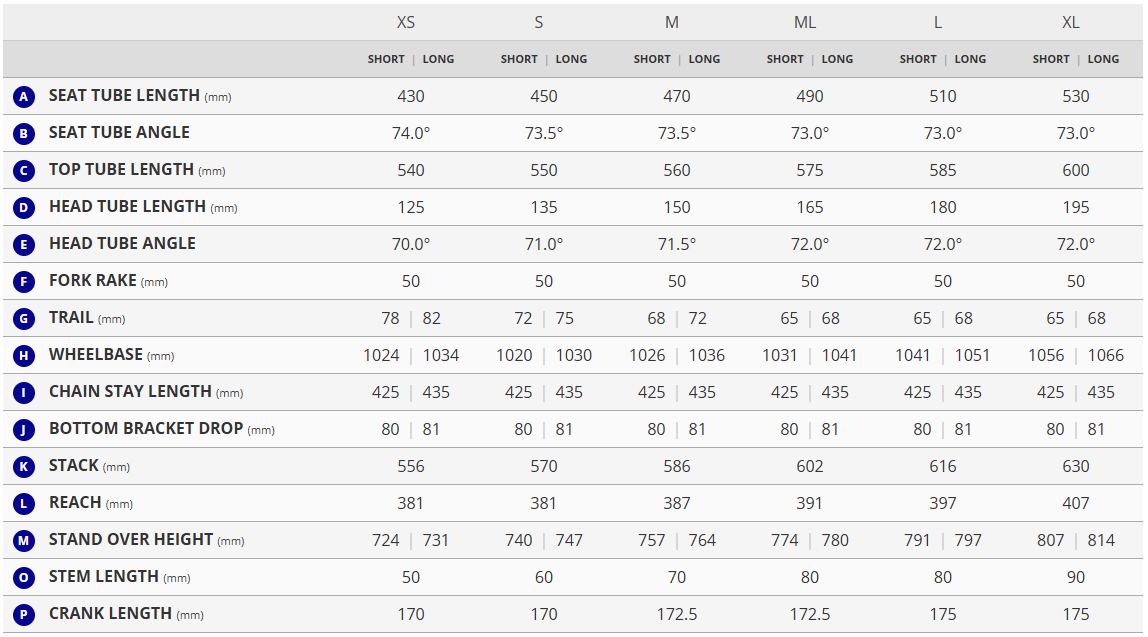Image resolution: width=1148 pixels, height=637 pixels.
Task: Click the Bottom Bracket Drop row label
Action: point(146,429)
